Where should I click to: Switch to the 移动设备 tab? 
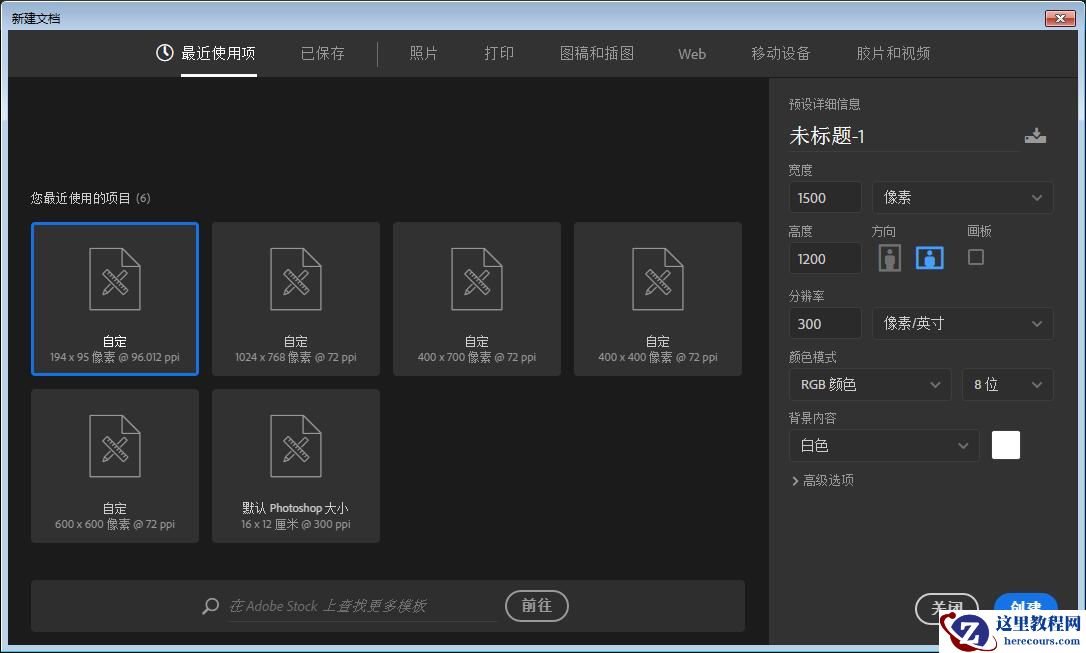tap(780, 53)
